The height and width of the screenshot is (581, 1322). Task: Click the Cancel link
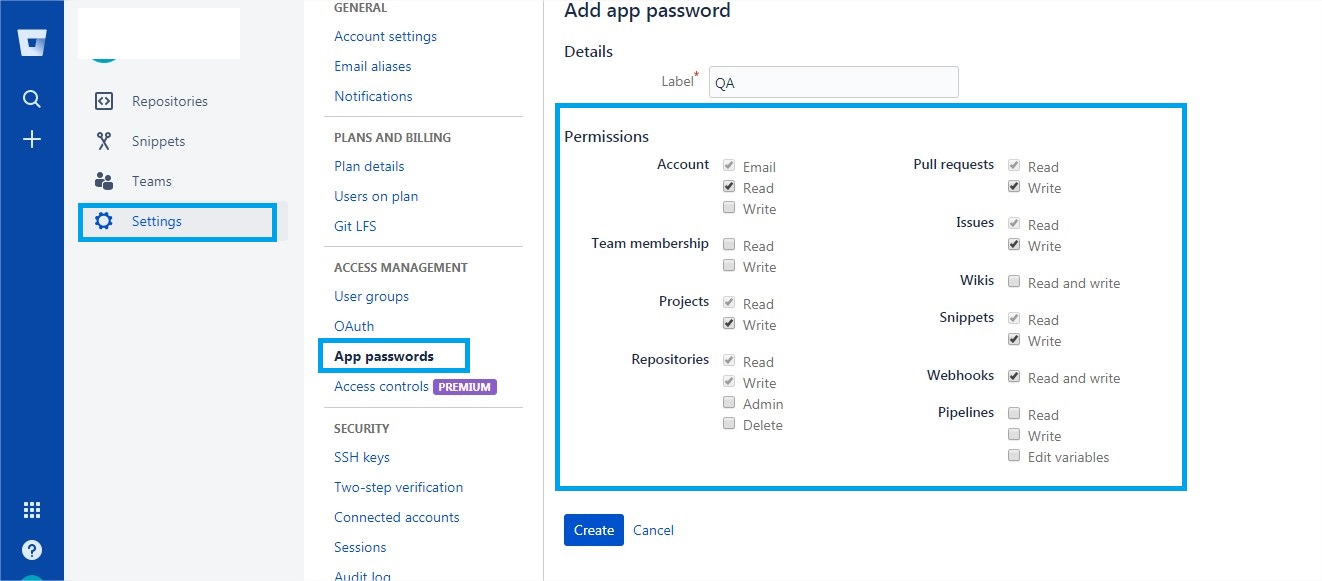coord(653,530)
